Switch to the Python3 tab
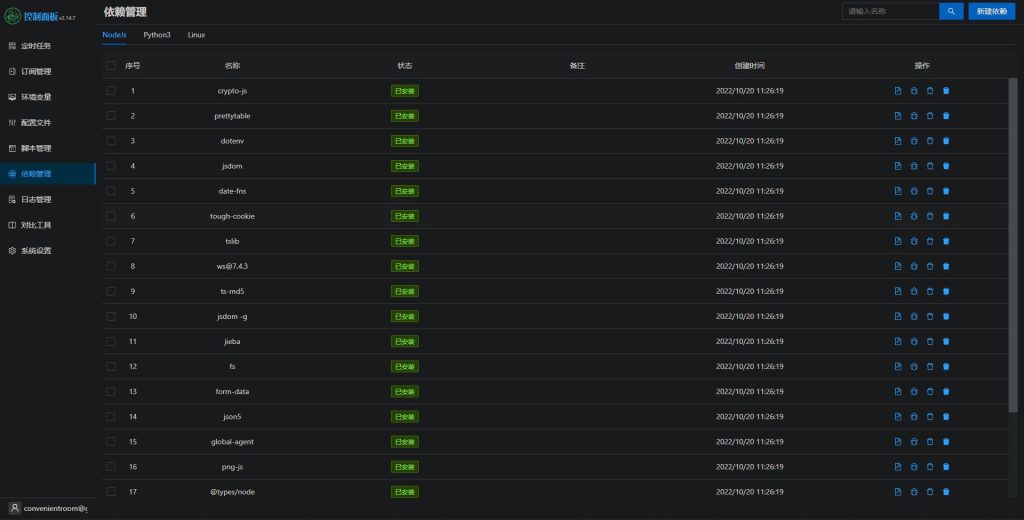 [157, 35]
